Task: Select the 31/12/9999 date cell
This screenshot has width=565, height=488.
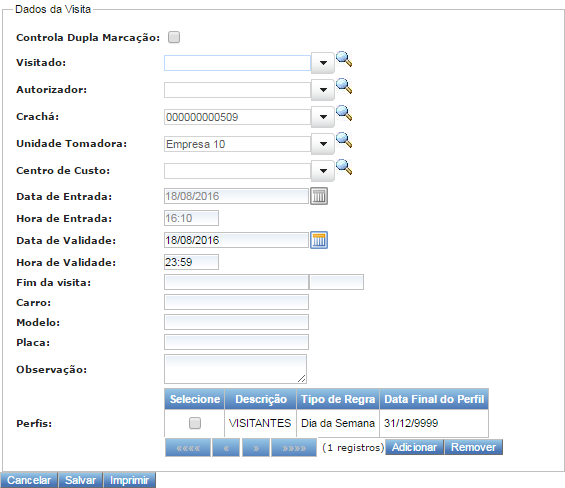Action: [x=434, y=423]
